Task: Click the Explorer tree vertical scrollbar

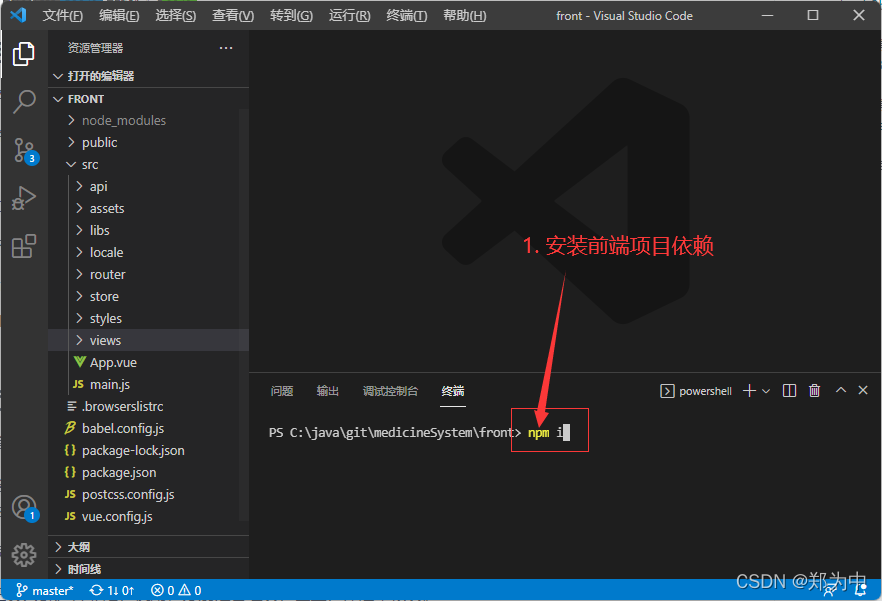Action: 244,315
